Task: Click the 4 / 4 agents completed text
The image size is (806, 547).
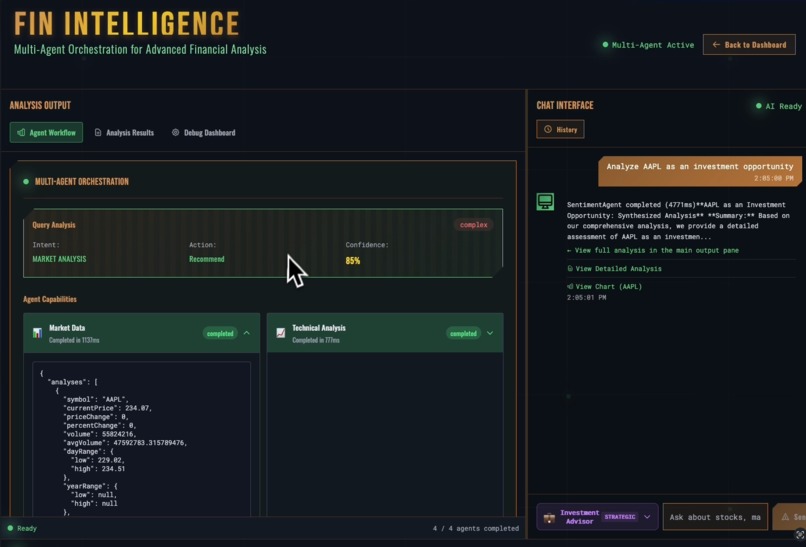Action: pyautogui.click(x=475, y=528)
